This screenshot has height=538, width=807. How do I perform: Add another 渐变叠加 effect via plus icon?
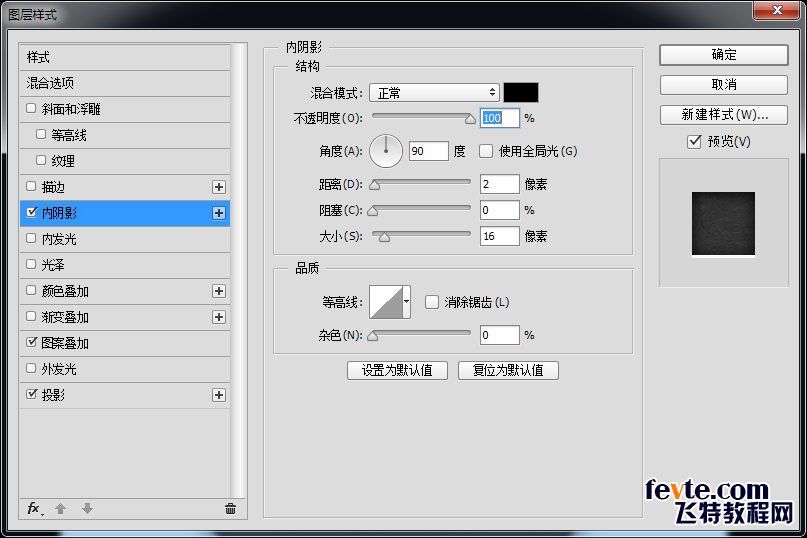219,317
